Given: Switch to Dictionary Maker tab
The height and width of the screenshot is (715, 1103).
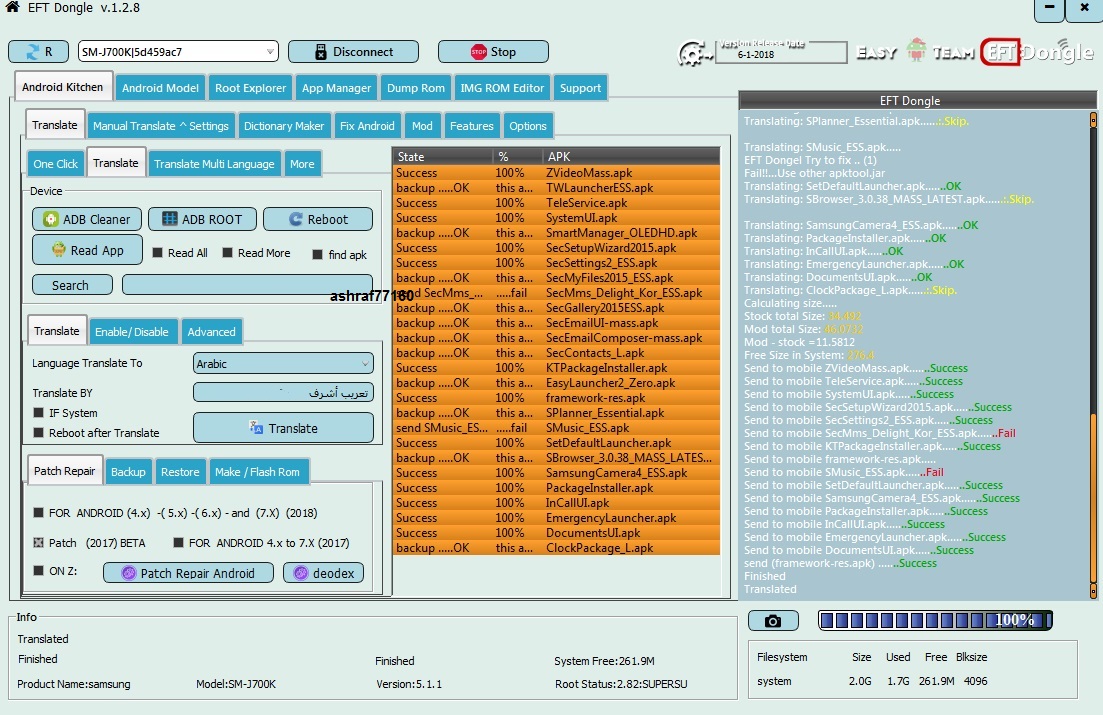Looking at the screenshot, I should (283, 126).
